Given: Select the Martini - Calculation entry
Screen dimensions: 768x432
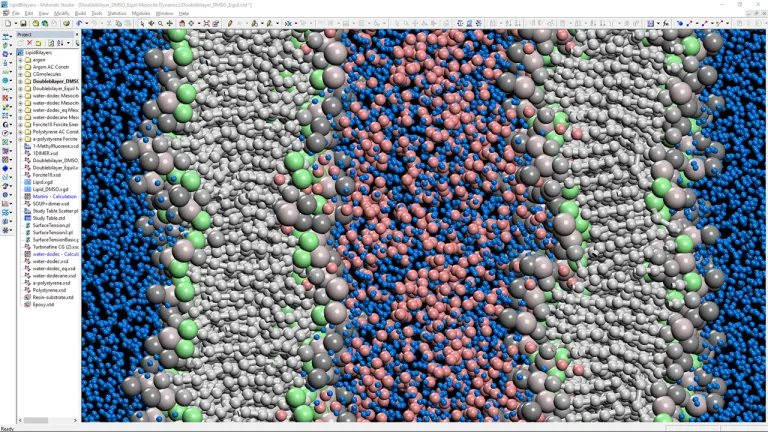Looking at the screenshot, I should (55, 196).
